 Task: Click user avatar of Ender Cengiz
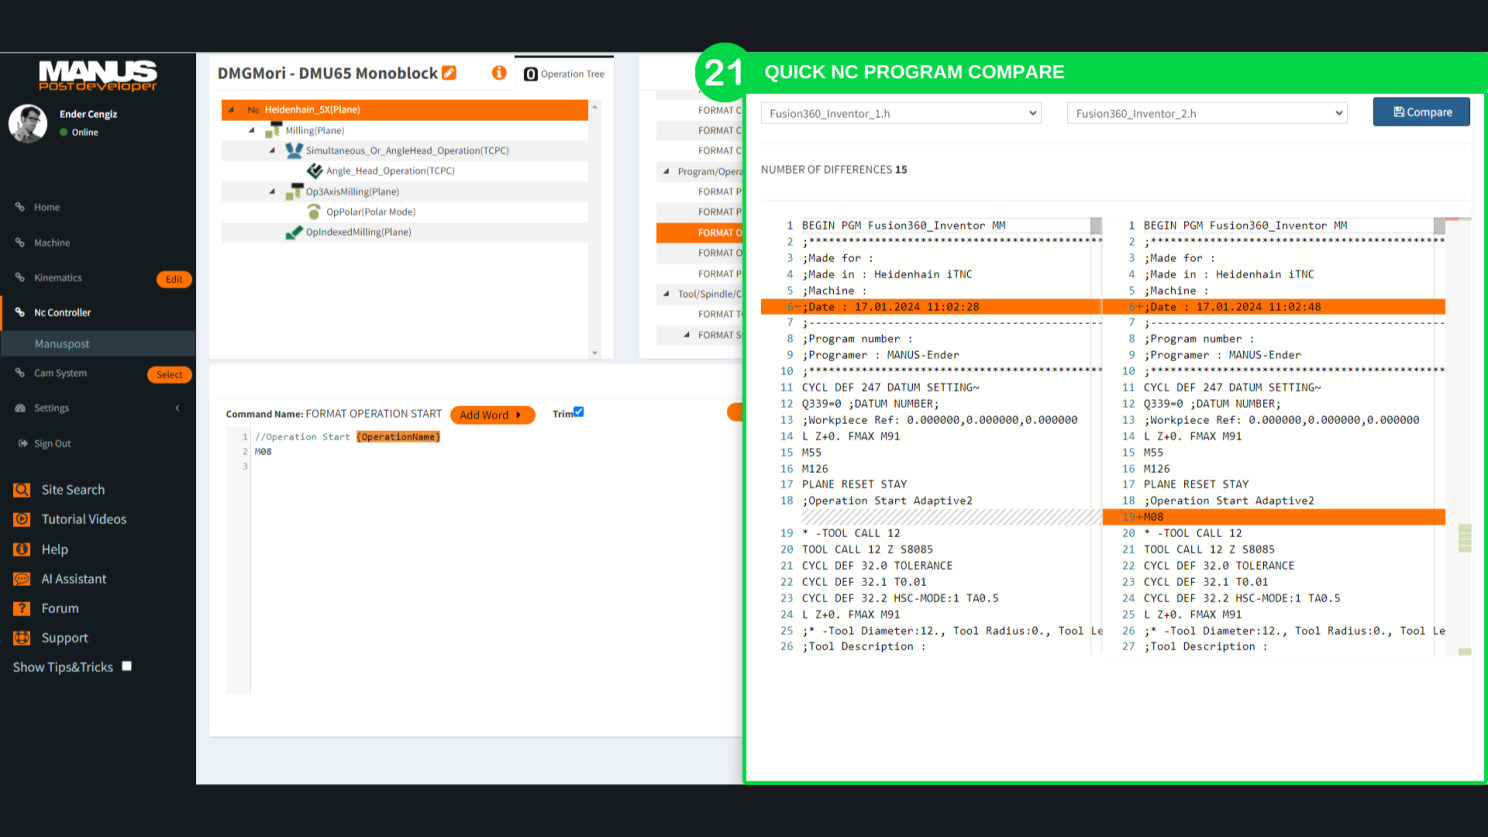(28, 123)
